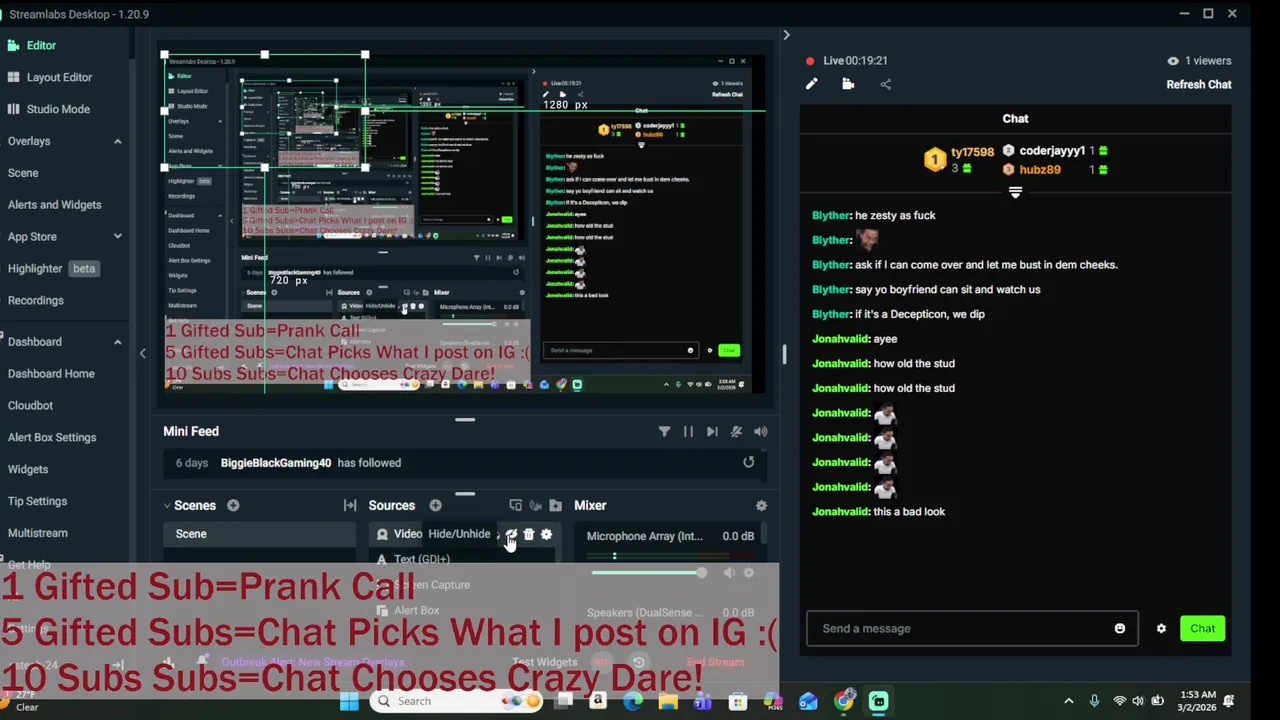Open scene transitions settings

pos(350,506)
